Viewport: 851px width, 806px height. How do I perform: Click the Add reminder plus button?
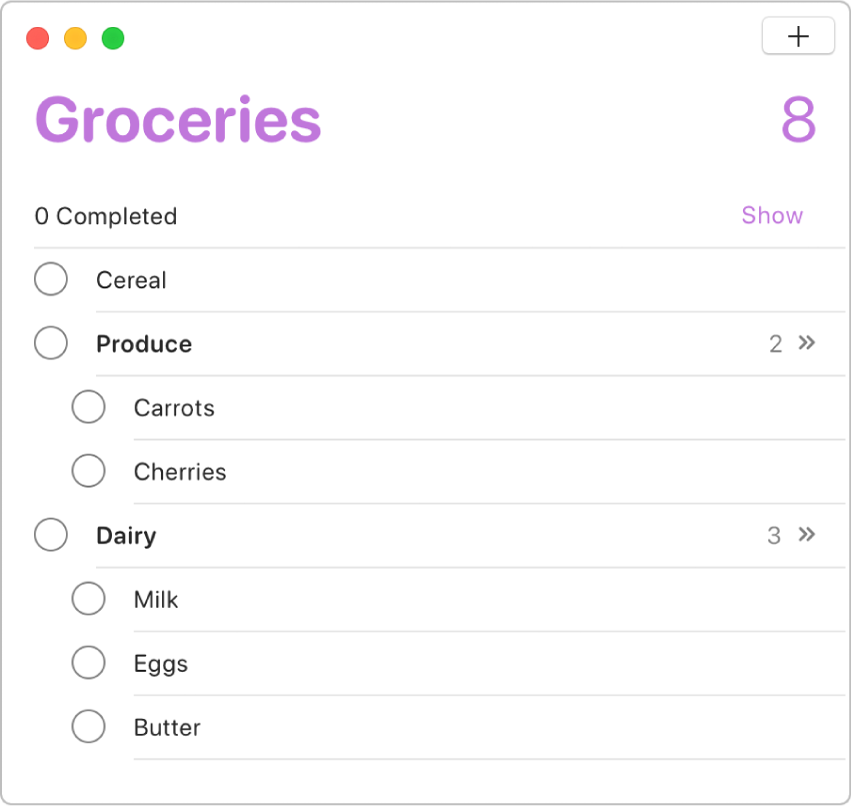click(x=798, y=36)
